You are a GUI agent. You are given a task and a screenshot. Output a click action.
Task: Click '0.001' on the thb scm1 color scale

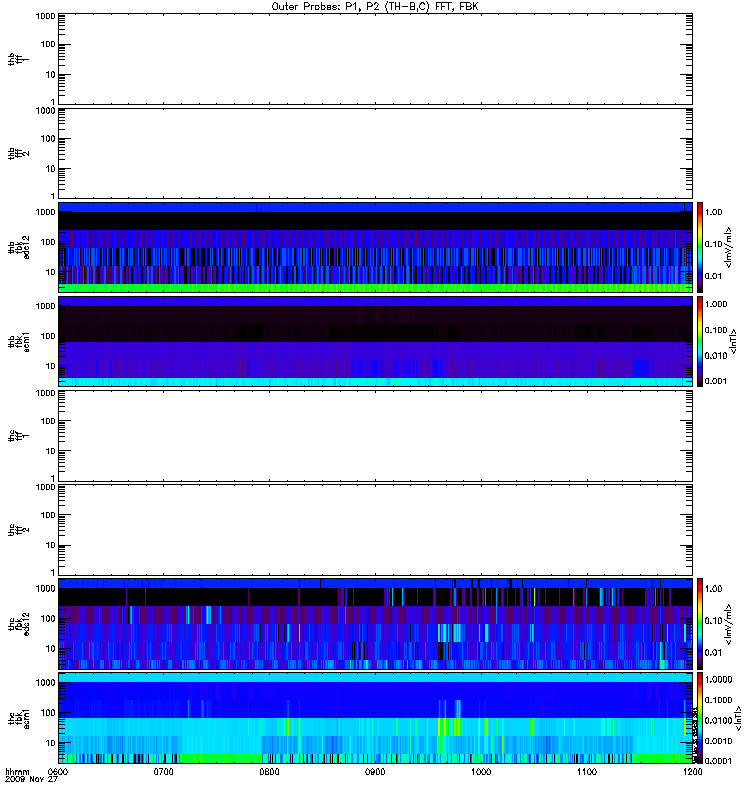pos(716,381)
